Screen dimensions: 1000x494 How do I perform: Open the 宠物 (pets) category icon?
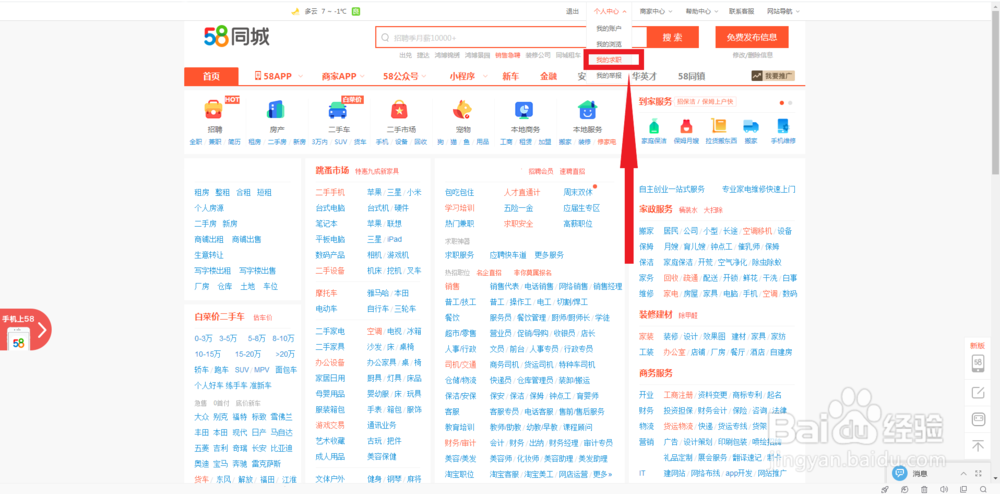tap(462, 110)
